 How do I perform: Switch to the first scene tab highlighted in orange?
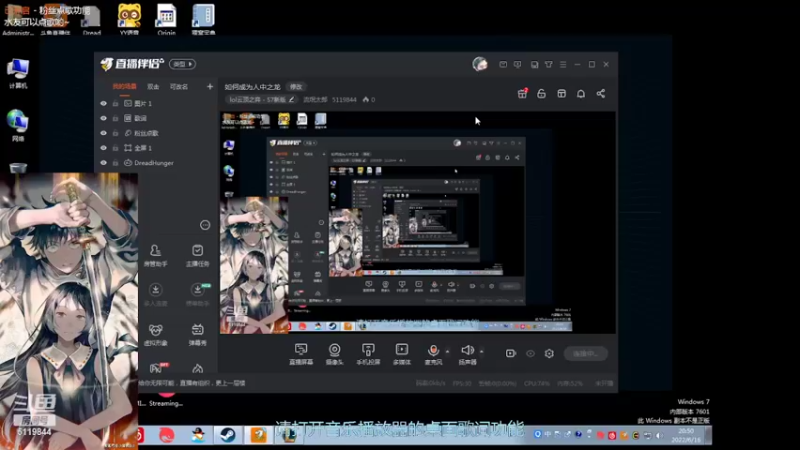point(124,87)
